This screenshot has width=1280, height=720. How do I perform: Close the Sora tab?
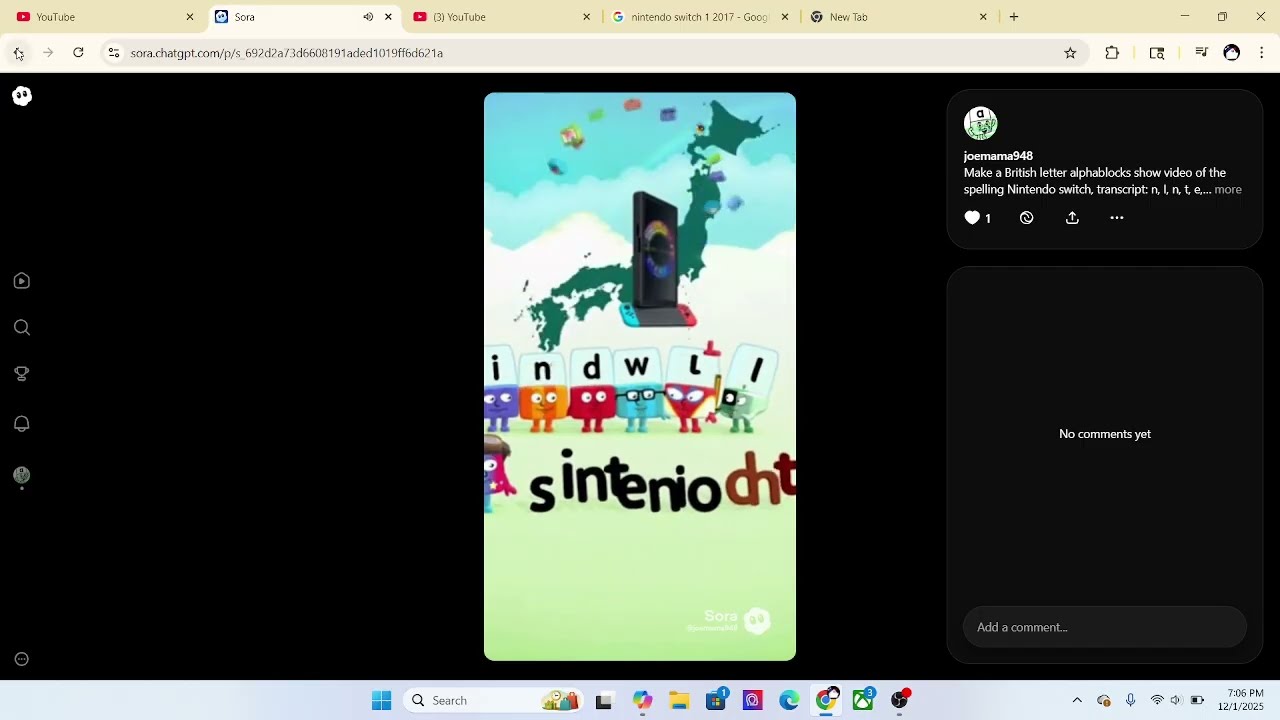tap(388, 17)
